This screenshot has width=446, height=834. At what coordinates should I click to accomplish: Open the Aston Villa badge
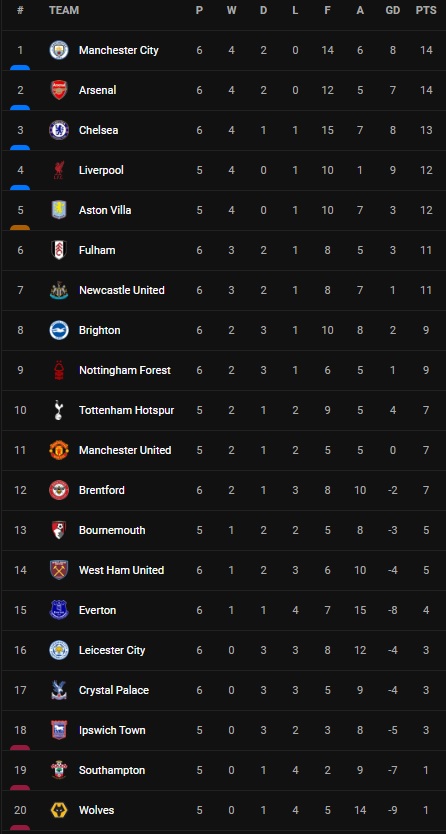pos(59,210)
